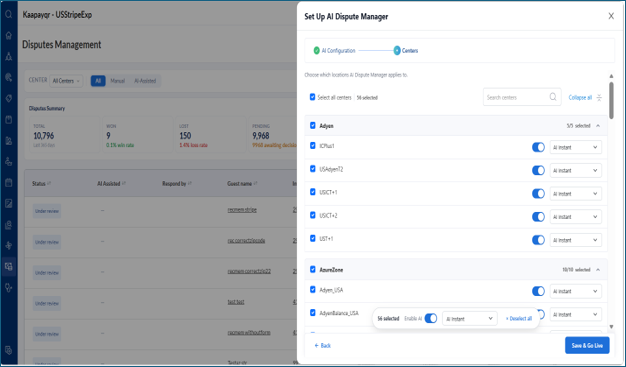Open AI Instant dropdown for USICT+1

575,194
